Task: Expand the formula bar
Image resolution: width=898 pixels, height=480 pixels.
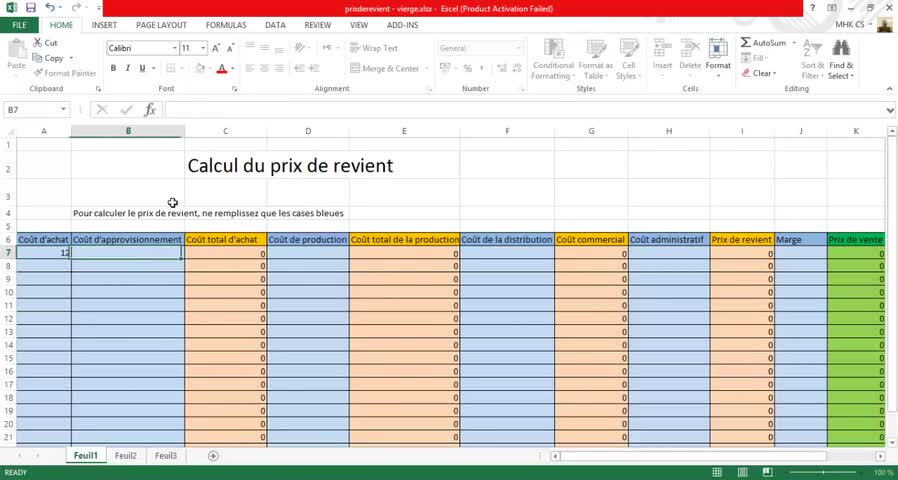Action: coord(890,110)
